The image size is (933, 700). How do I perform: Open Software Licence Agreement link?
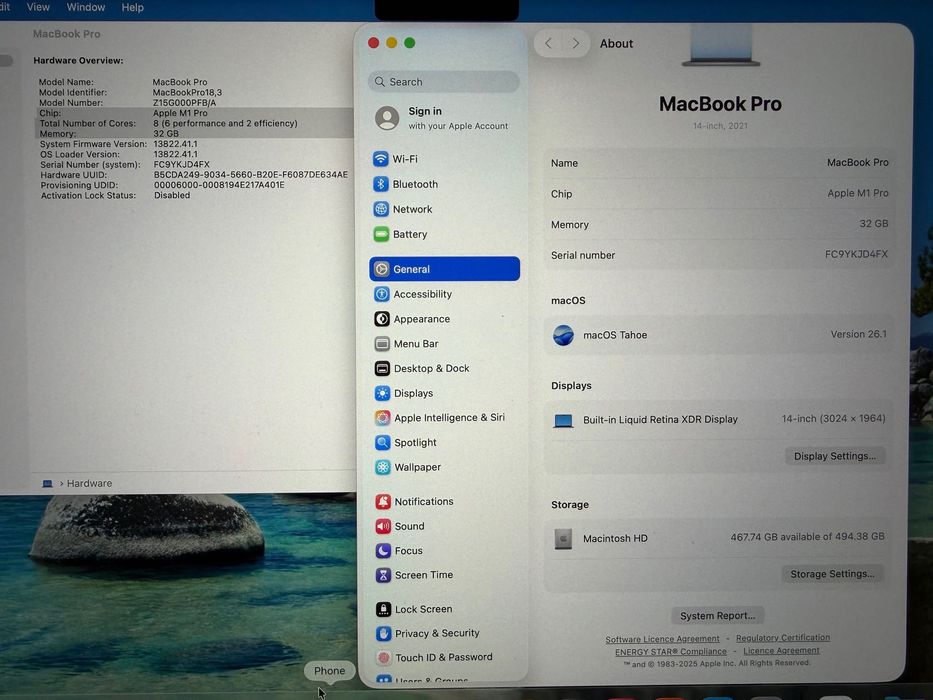pyautogui.click(x=662, y=639)
